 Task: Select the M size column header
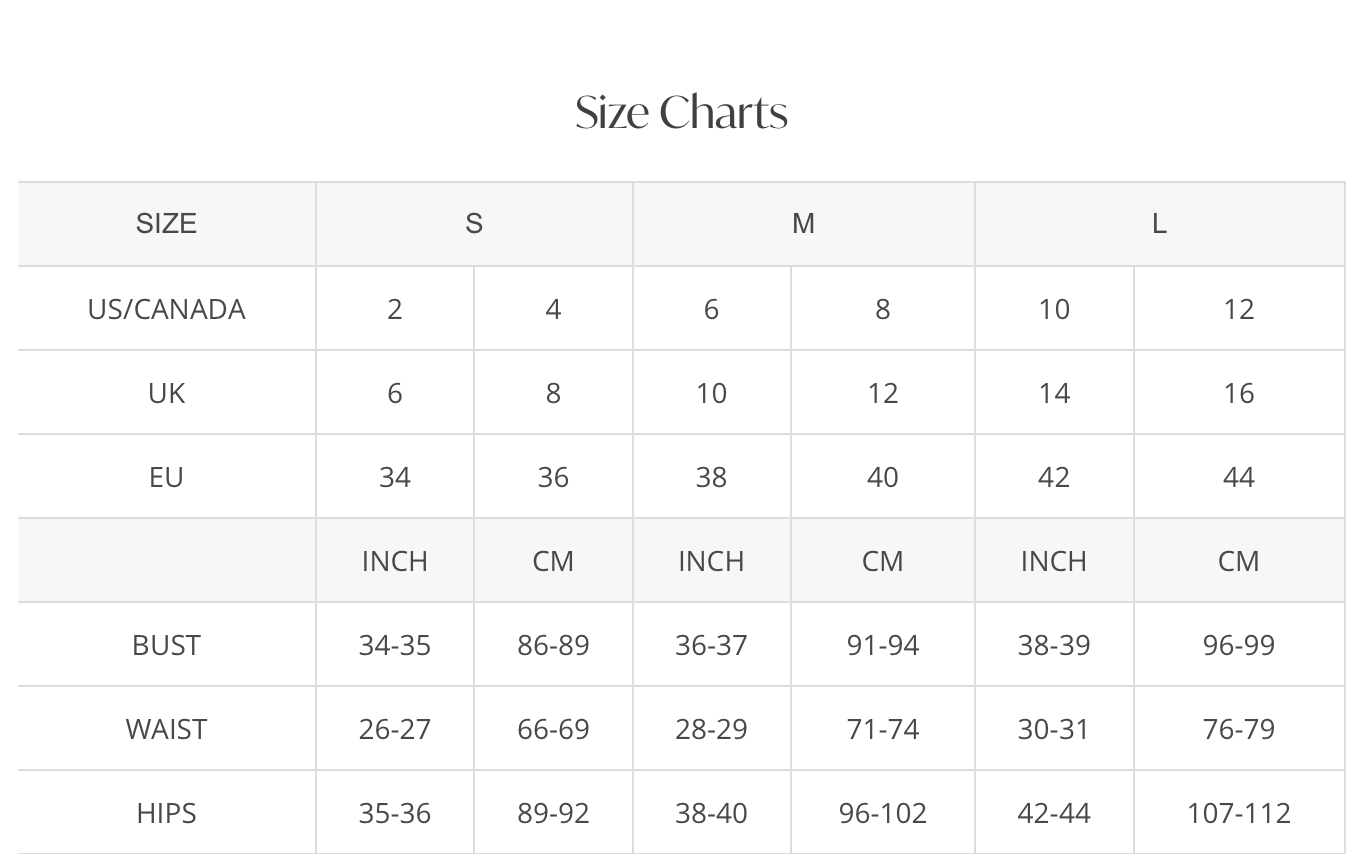point(803,224)
